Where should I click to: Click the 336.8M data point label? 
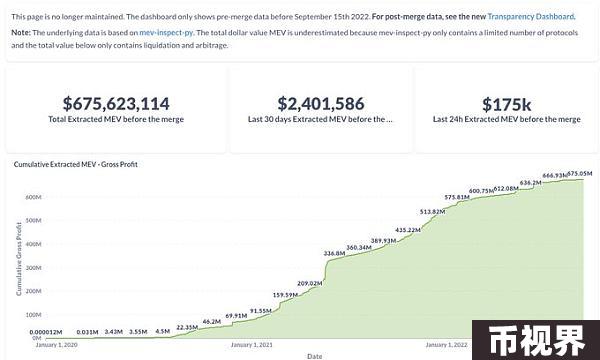tap(334, 253)
